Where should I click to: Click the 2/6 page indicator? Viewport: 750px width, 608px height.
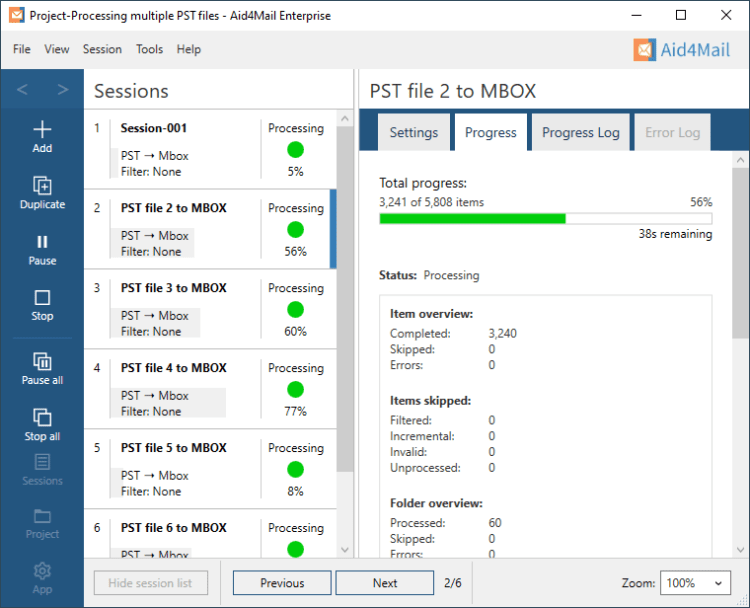pos(452,583)
